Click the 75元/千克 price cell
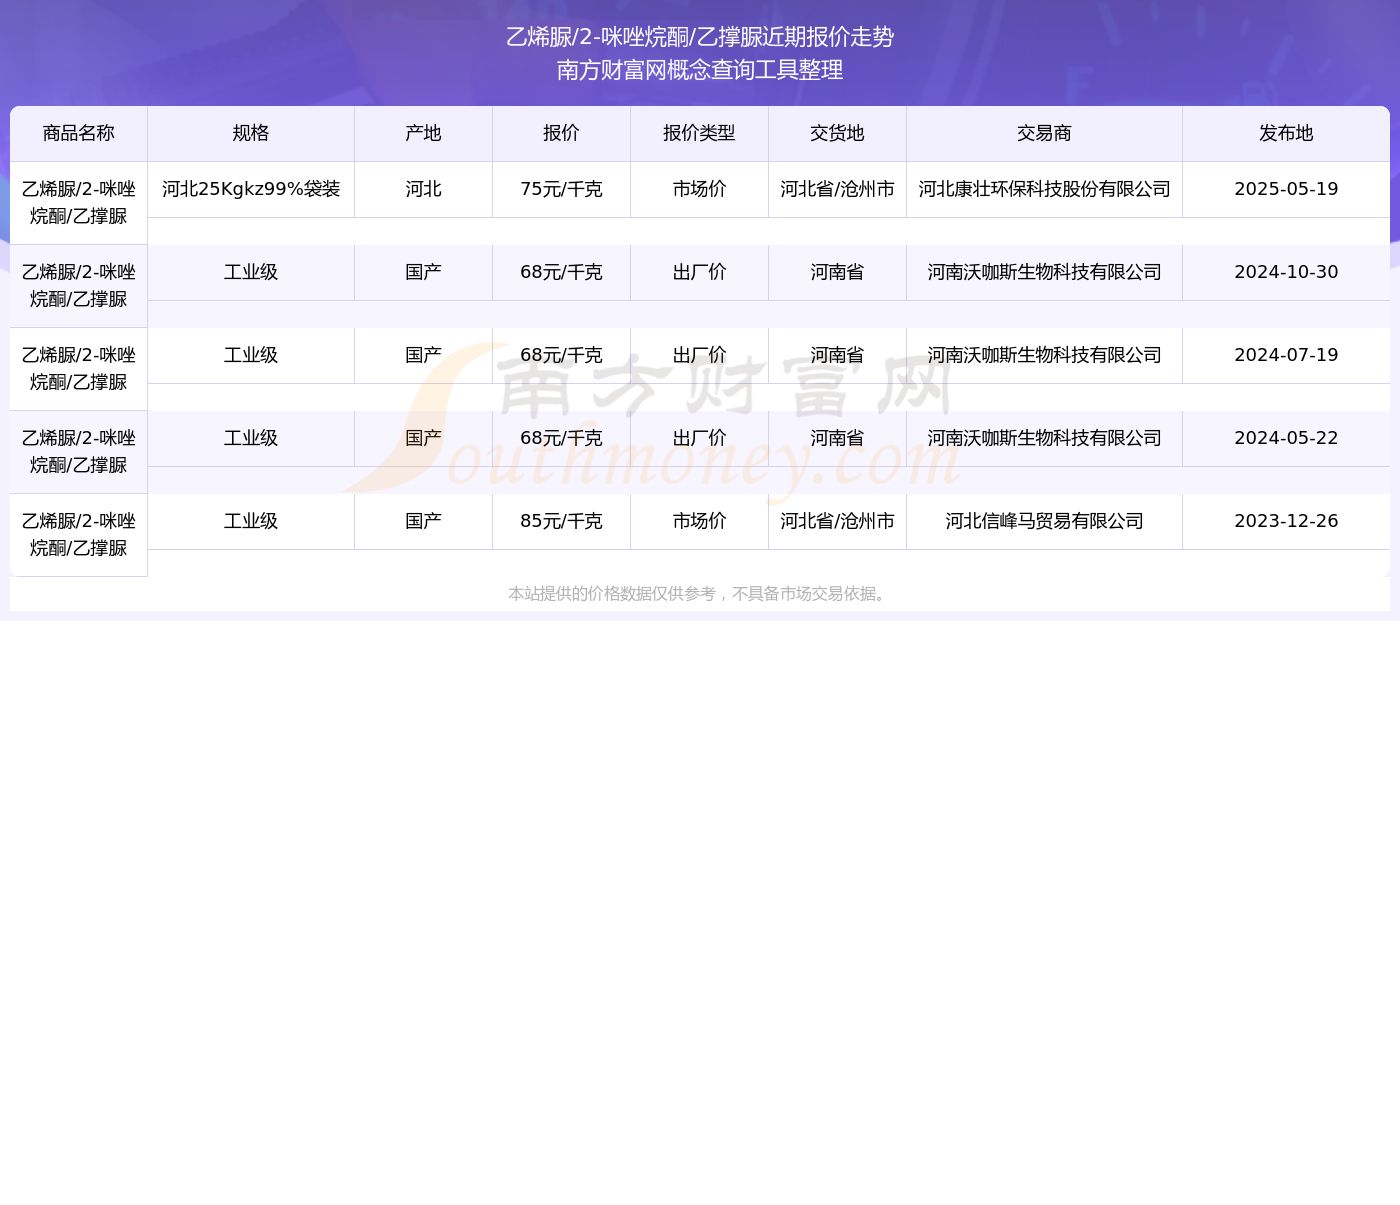The height and width of the screenshot is (1205, 1400). click(561, 189)
